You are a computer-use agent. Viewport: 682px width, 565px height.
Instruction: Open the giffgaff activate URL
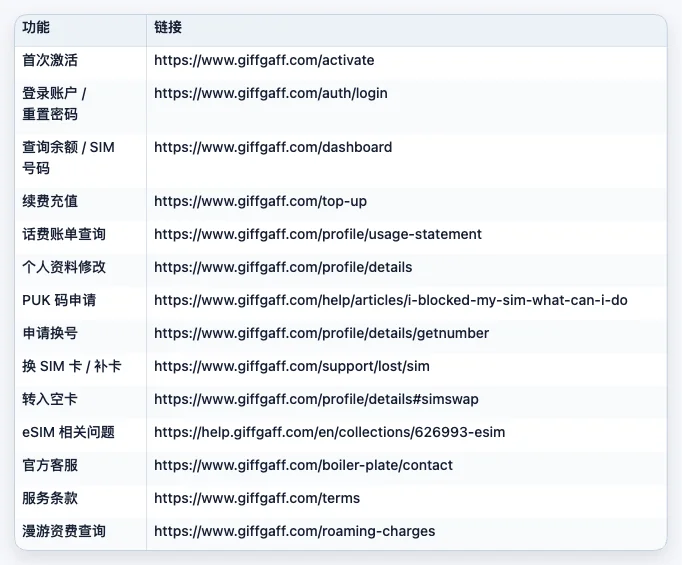[x=264, y=60]
